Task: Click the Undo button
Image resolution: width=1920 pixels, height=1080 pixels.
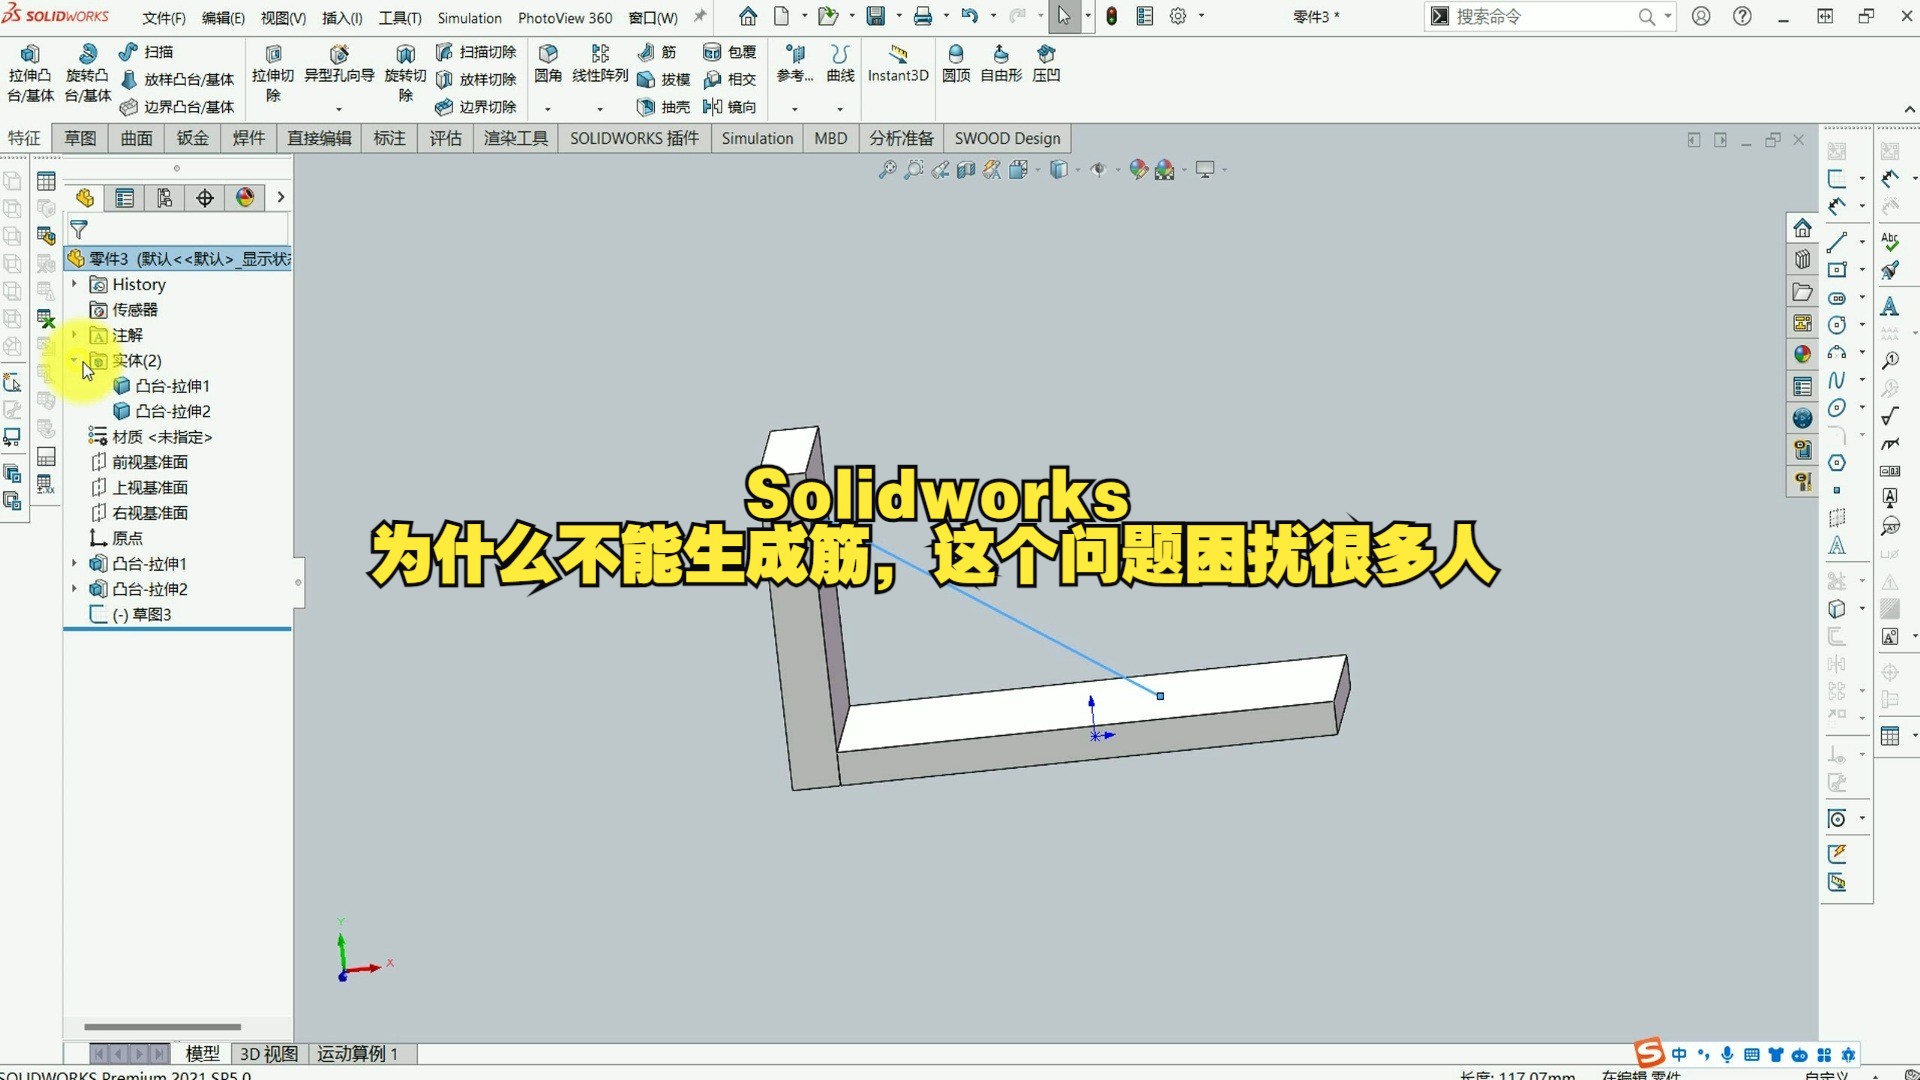Action: [967, 16]
